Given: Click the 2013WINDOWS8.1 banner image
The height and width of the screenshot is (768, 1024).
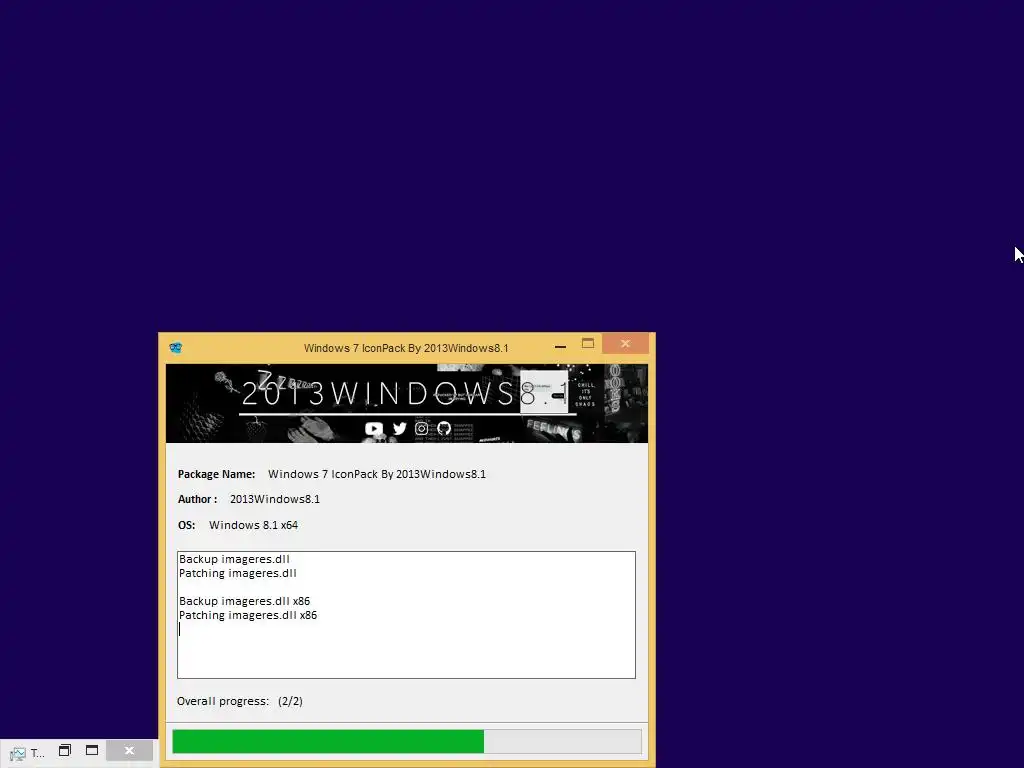Looking at the screenshot, I should coord(407,404).
